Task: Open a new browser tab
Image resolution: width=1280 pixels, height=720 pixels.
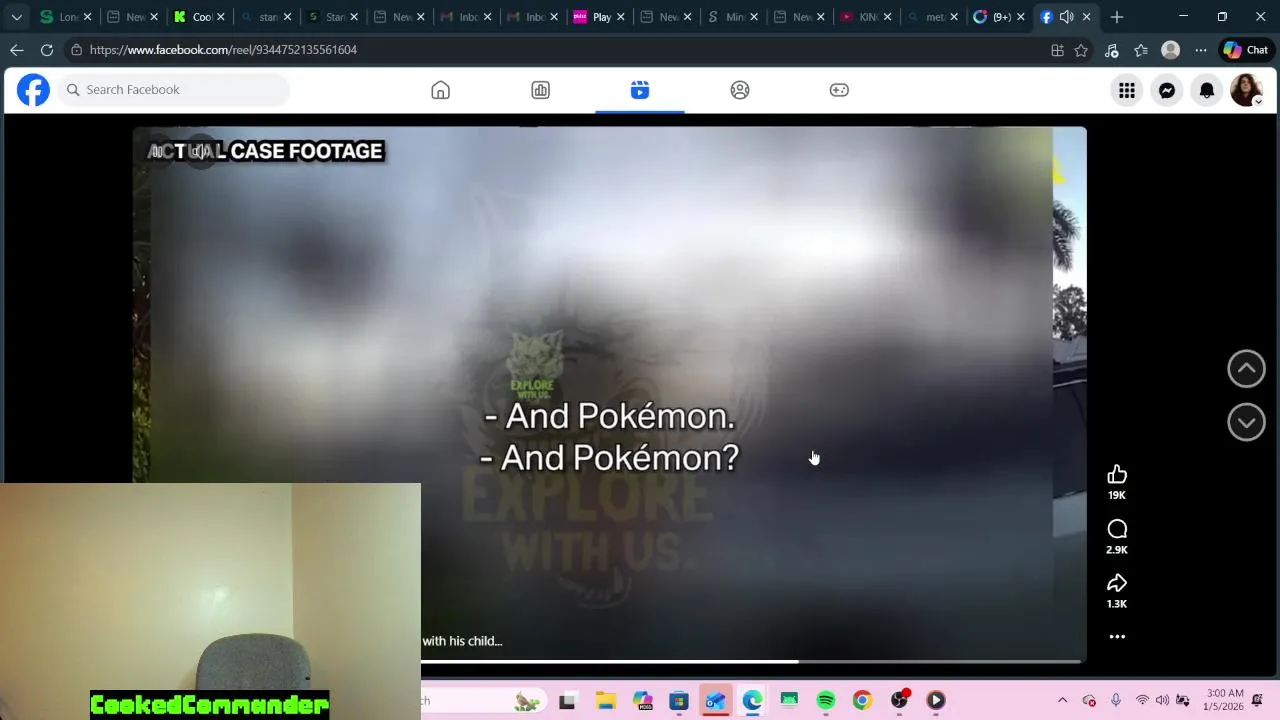Action: [1117, 17]
